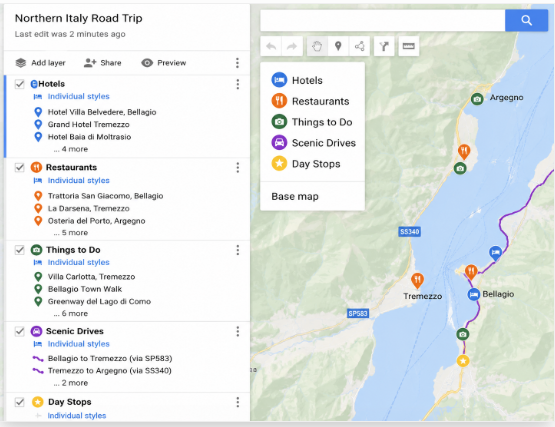Choose the Add marker tool

pyautogui.click(x=338, y=46)
